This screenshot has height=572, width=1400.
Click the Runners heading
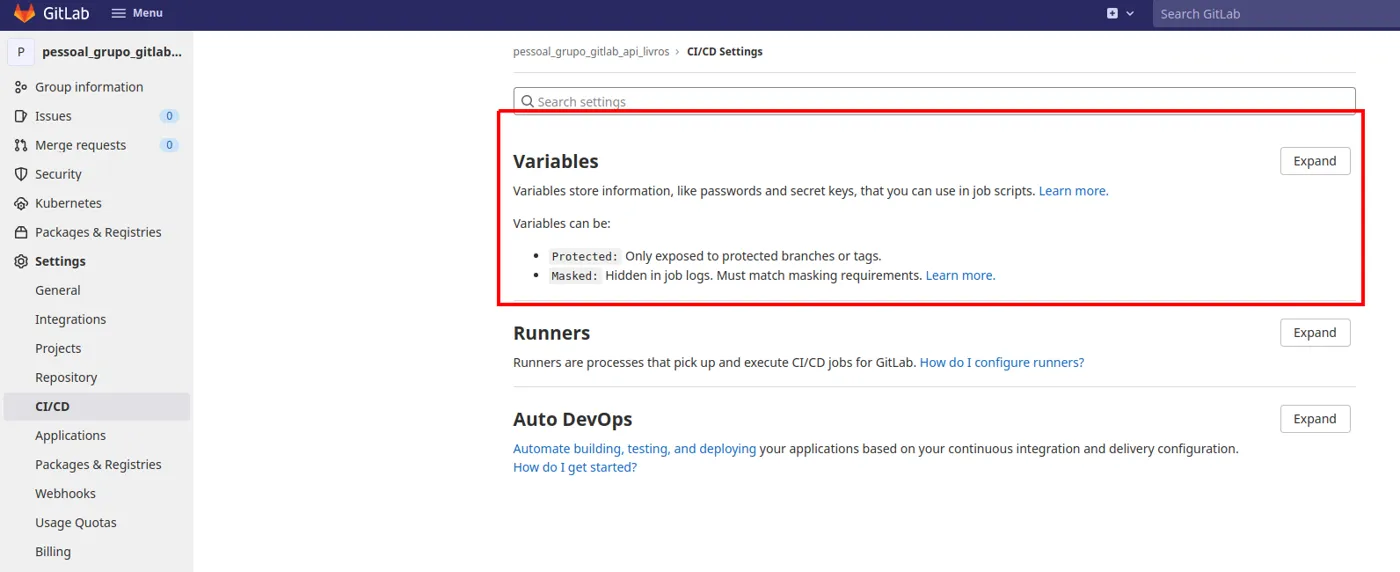point(551,333)
